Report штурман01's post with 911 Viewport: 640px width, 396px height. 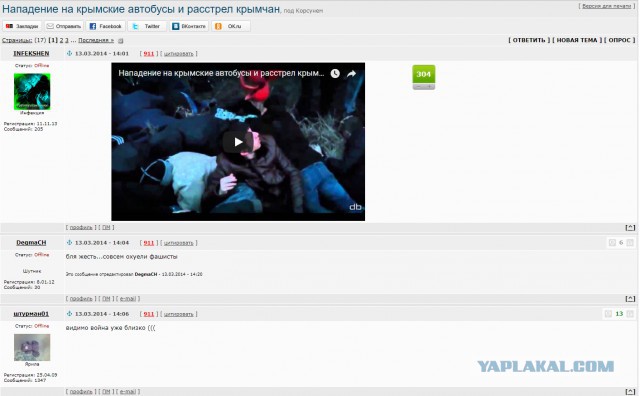(149, 314)
